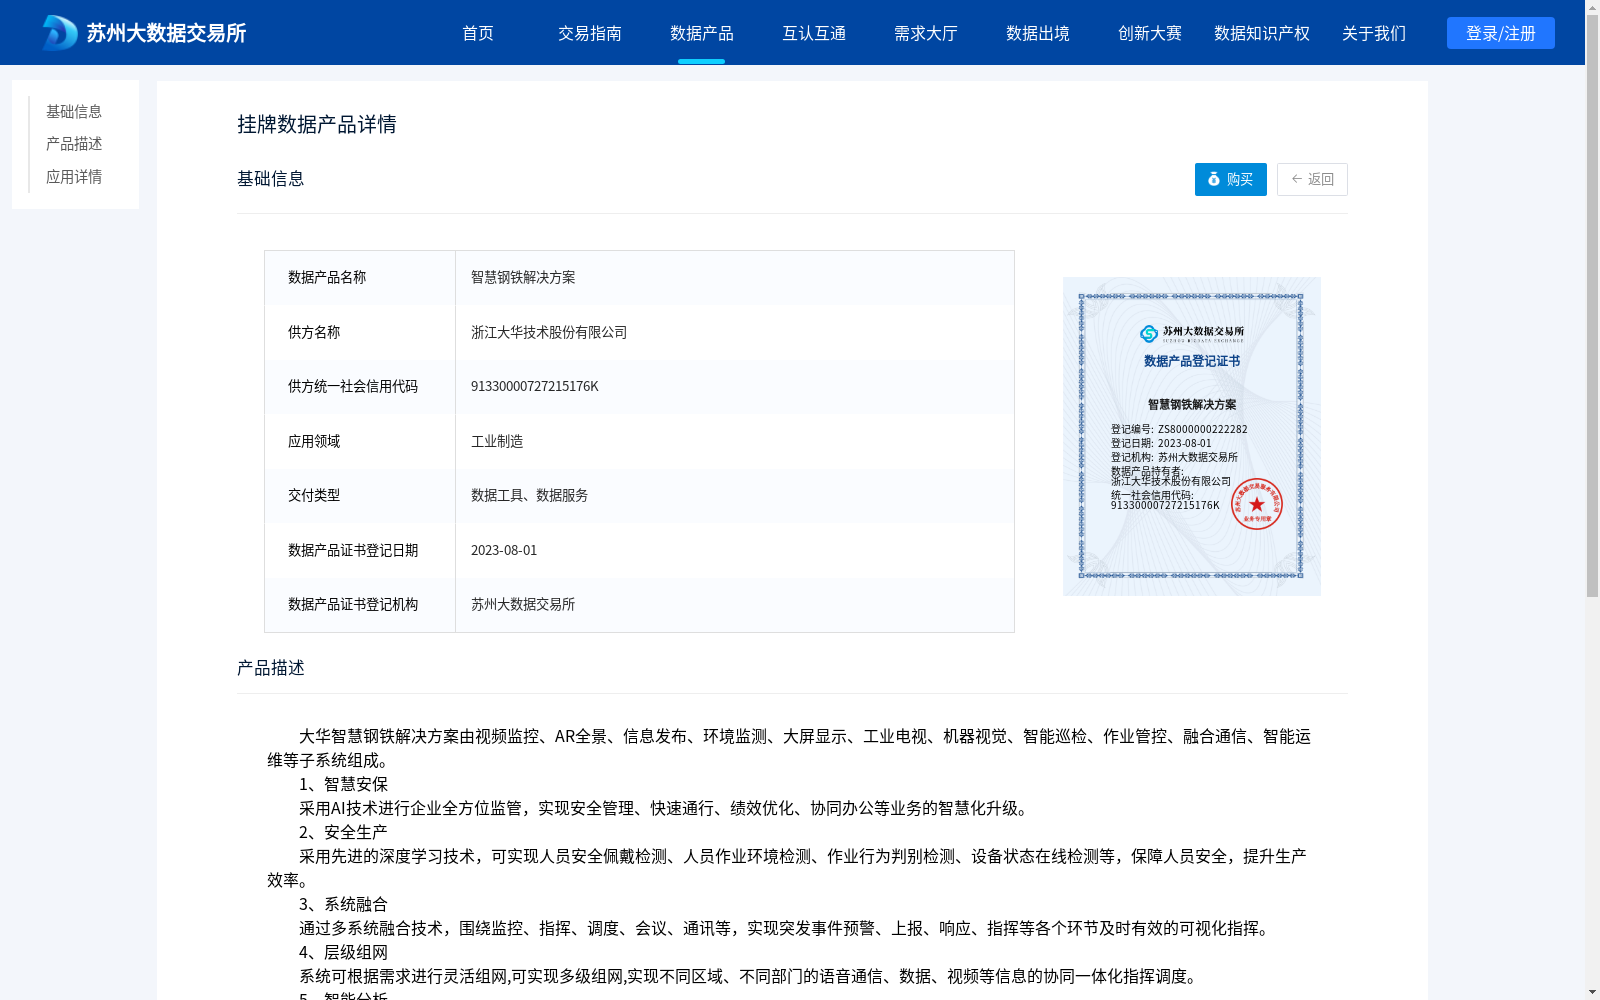Click the 数据产品证书登记机构 label cell
This screenshot has width=1600, height=1000.
click(x=360, y=604)
